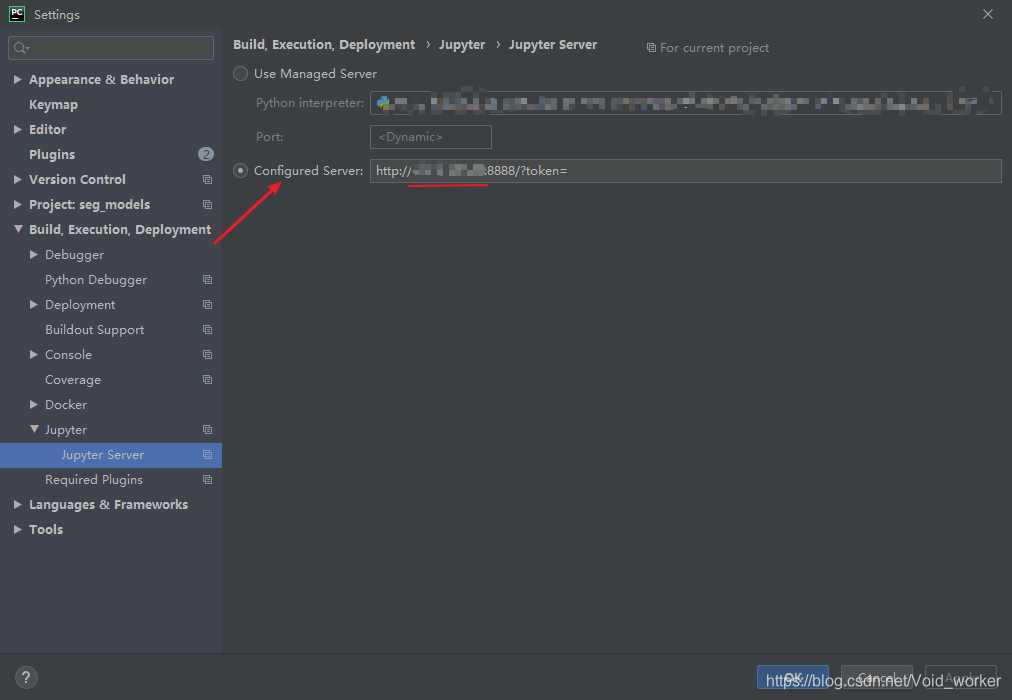Image resolution: width=1012 pixels, height=700 pixels.
Task: Click the Cancel button
Action: coord(876,677)
